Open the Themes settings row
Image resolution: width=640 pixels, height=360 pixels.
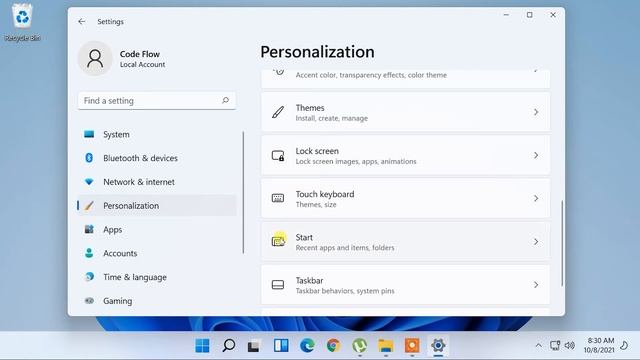[405, 112]
